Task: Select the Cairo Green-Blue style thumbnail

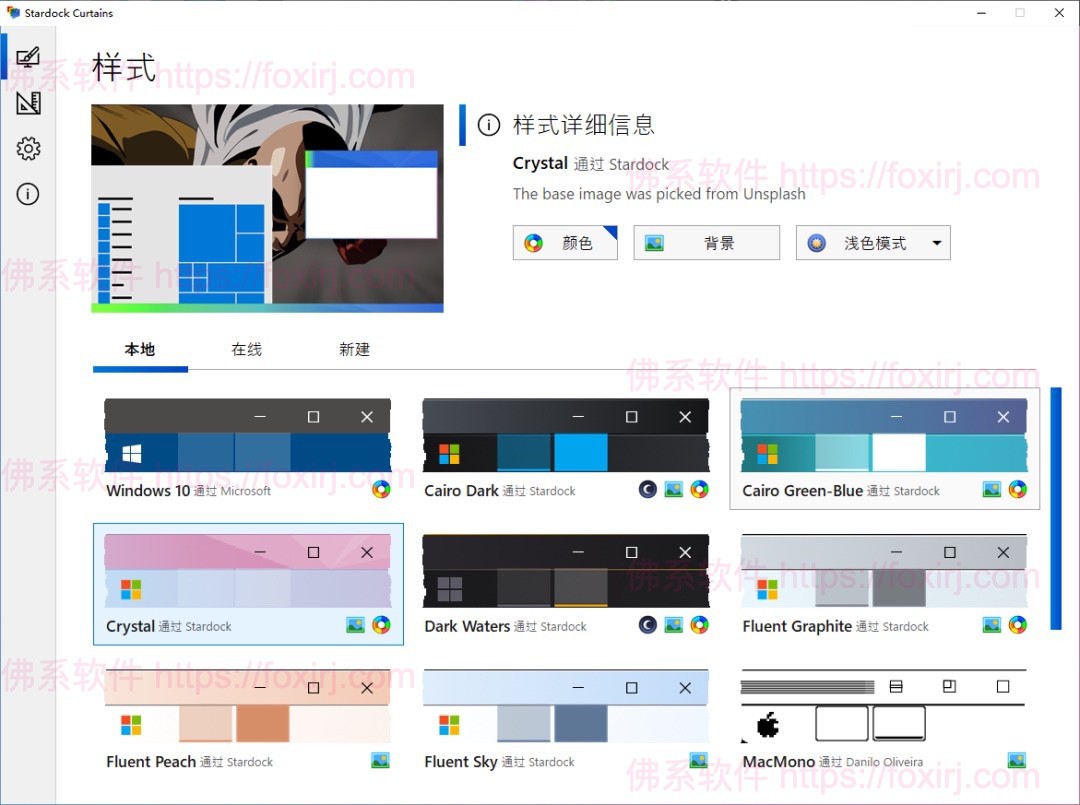Action: pos(884,435)
